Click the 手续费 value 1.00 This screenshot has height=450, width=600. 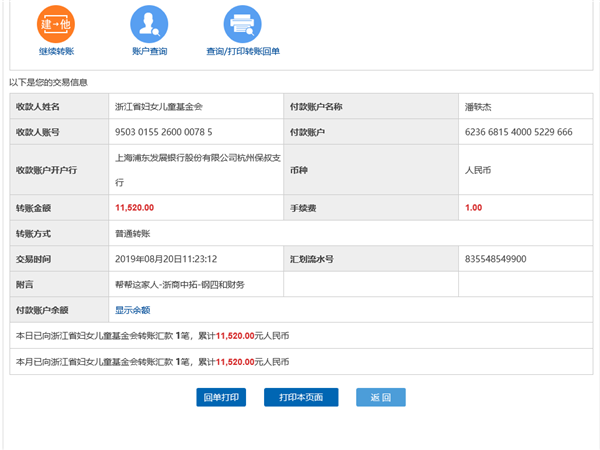click(473, 207)
